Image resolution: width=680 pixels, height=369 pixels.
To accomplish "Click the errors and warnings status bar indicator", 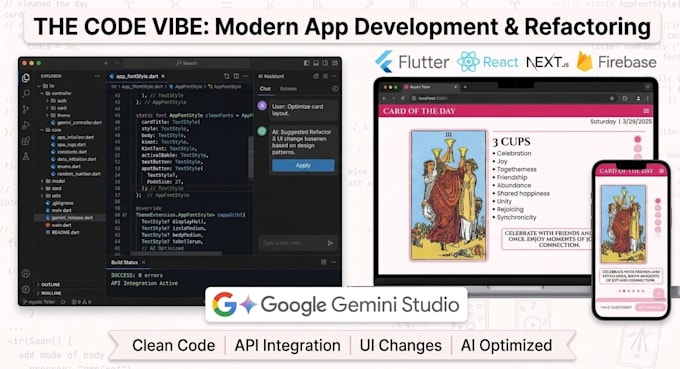I will [x=82, y=301].
